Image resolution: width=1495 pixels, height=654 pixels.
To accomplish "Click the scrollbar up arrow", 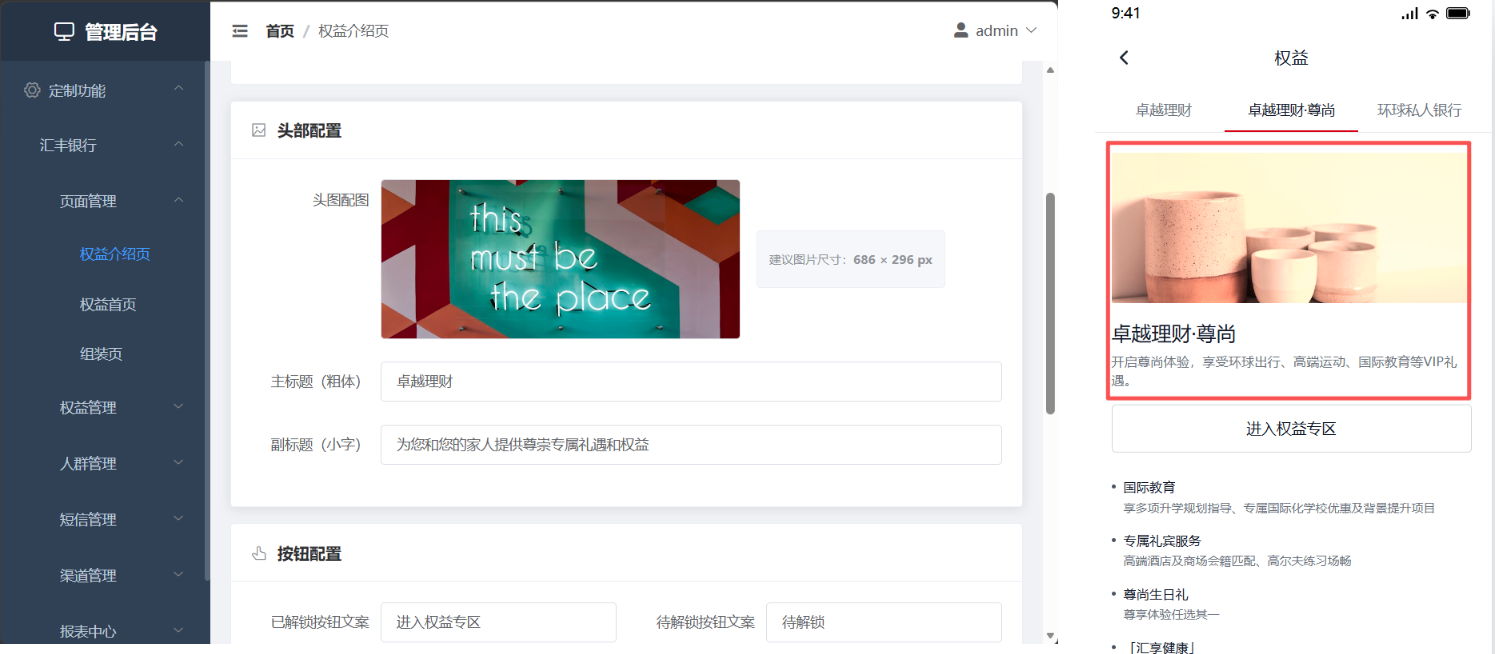I will coord(1050,70).
